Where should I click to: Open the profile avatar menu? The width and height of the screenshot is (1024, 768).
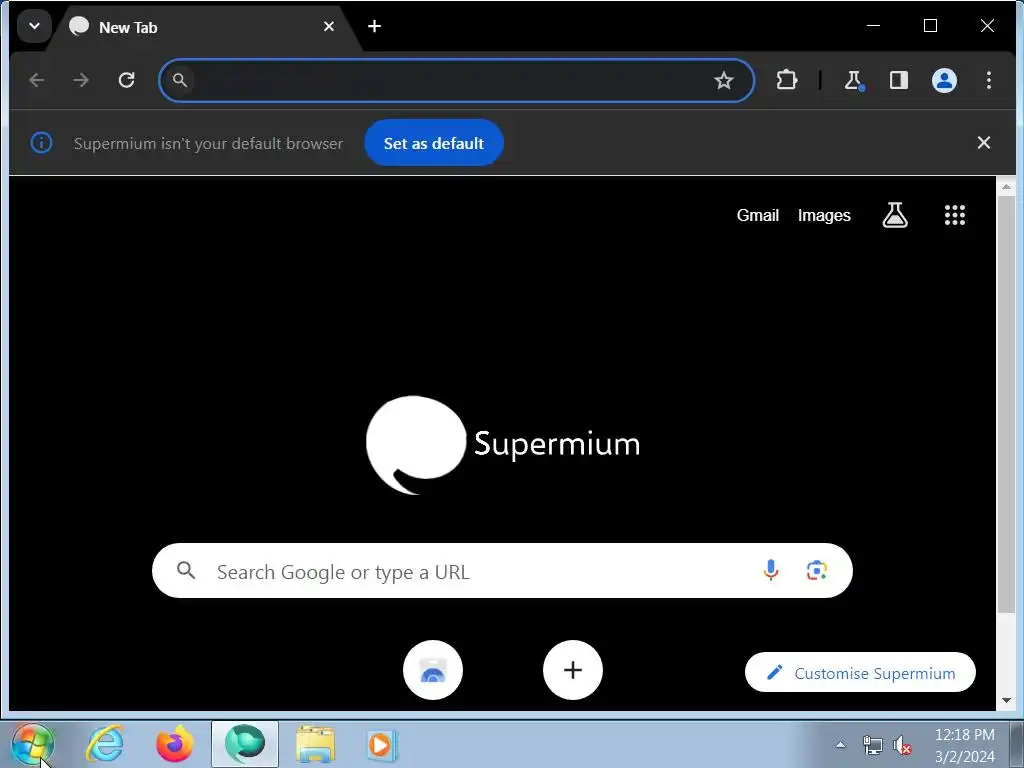[x=944, y=80]
